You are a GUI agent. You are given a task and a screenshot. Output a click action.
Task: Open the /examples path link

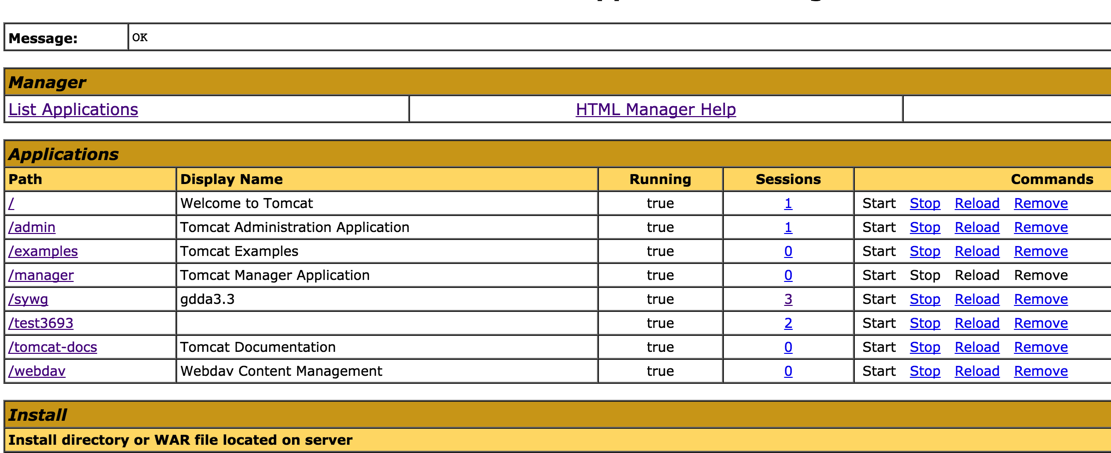pyautogui.click(x=43, y=251)
